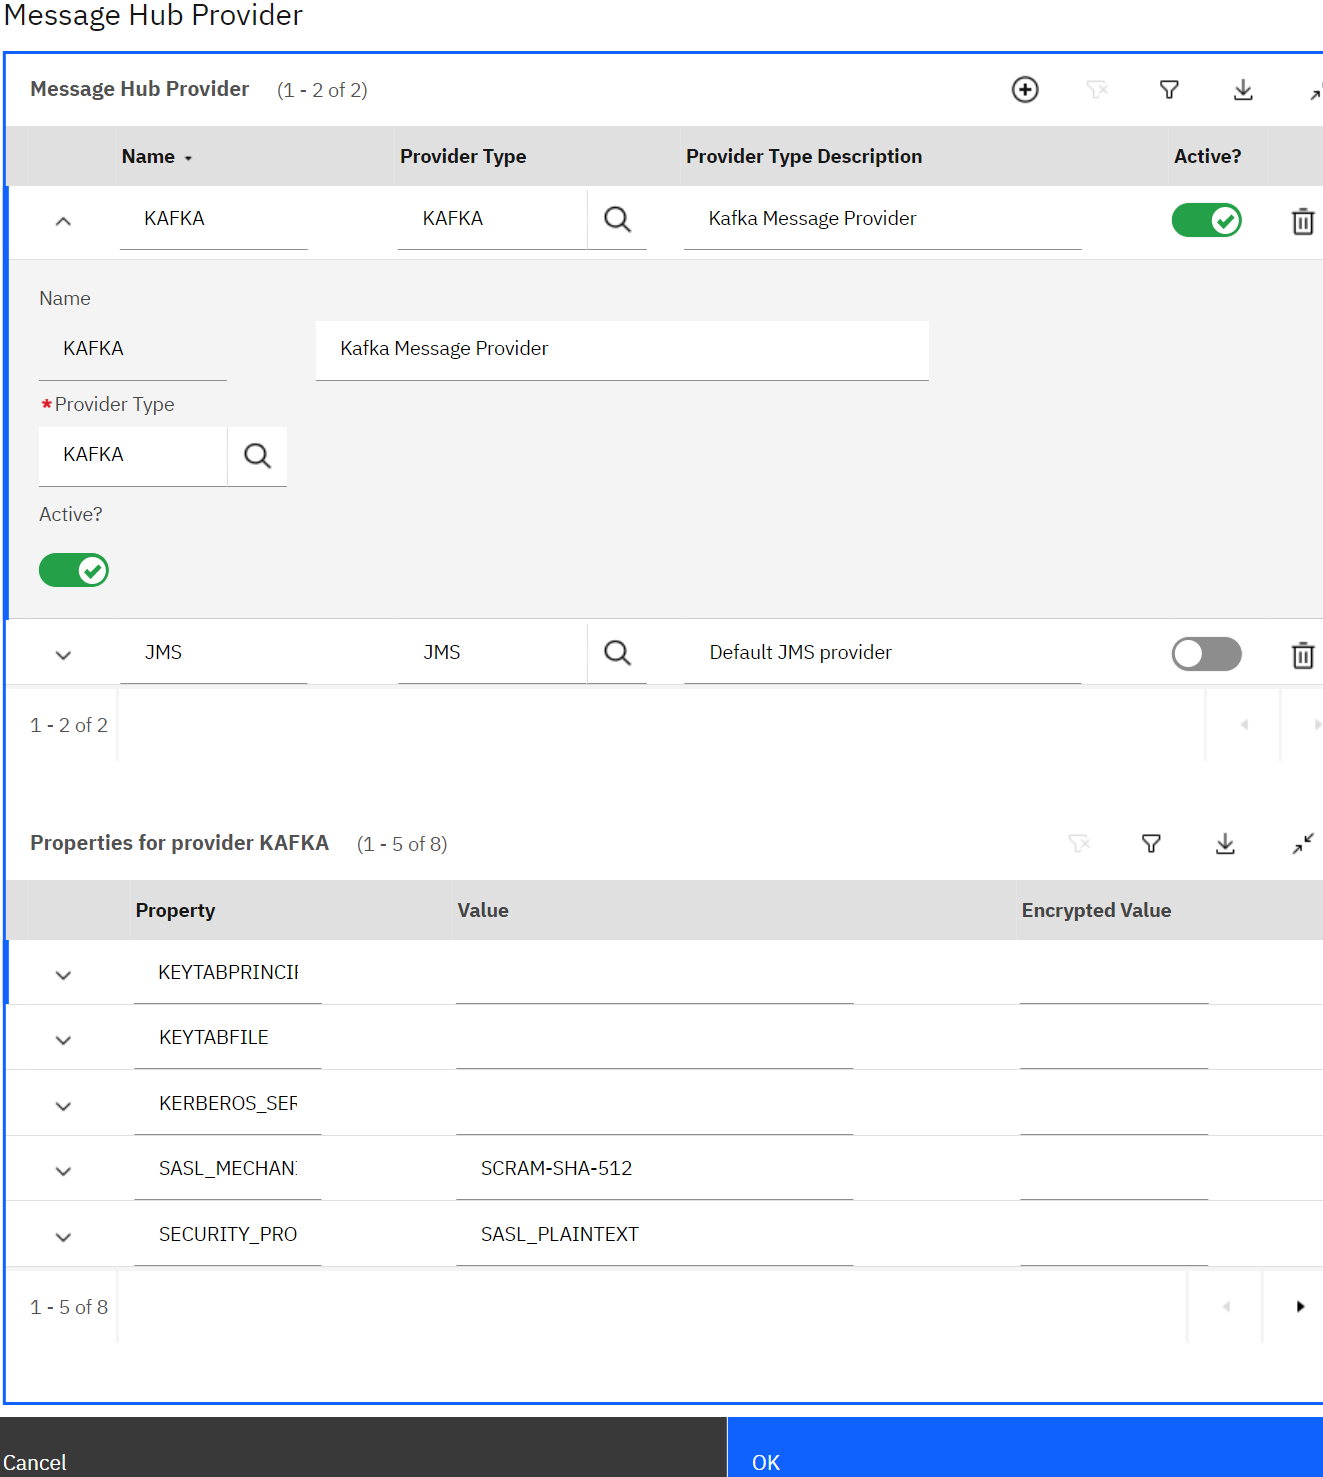This screenshot has height=1477, width=1323.
Task: Add a new Message Hub Provider row
Action: [x=1025, y=90]
